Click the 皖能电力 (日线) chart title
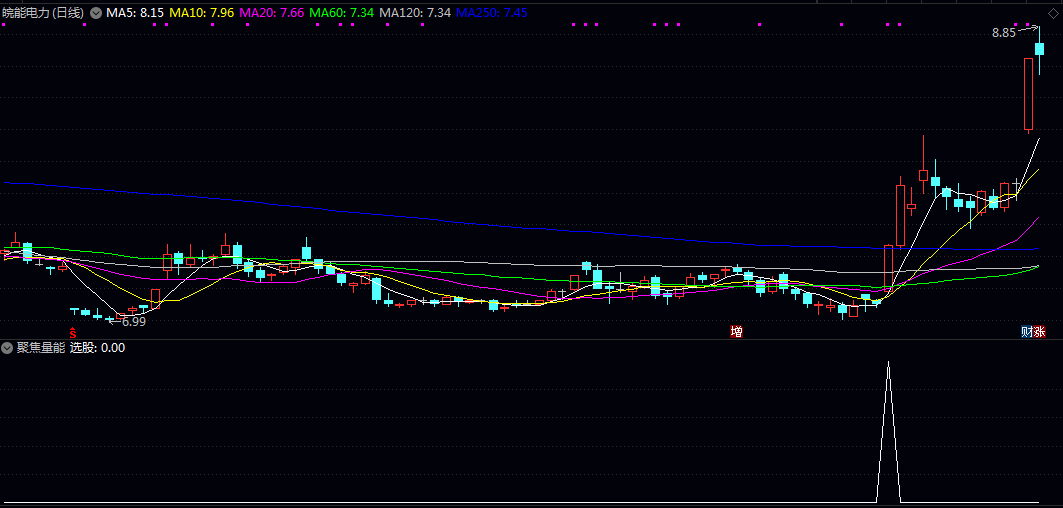The image size is (1063, 508). pyautogui.click(x=43, y=13)
